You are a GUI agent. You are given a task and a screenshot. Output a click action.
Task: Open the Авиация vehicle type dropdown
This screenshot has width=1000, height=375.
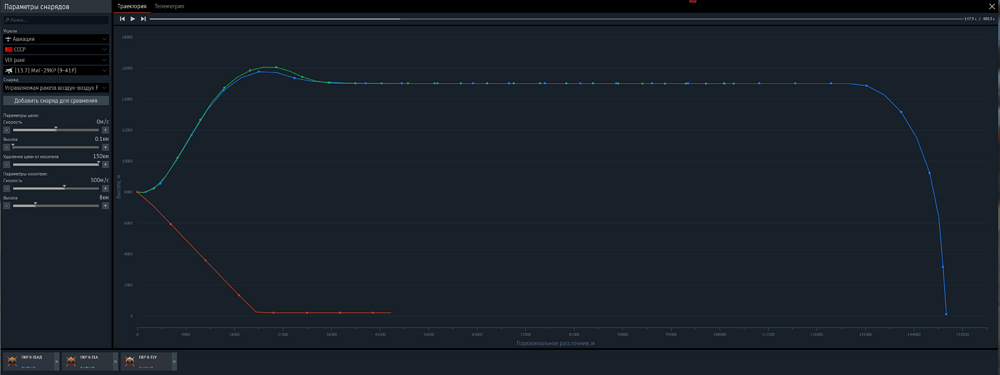(55, 39)
